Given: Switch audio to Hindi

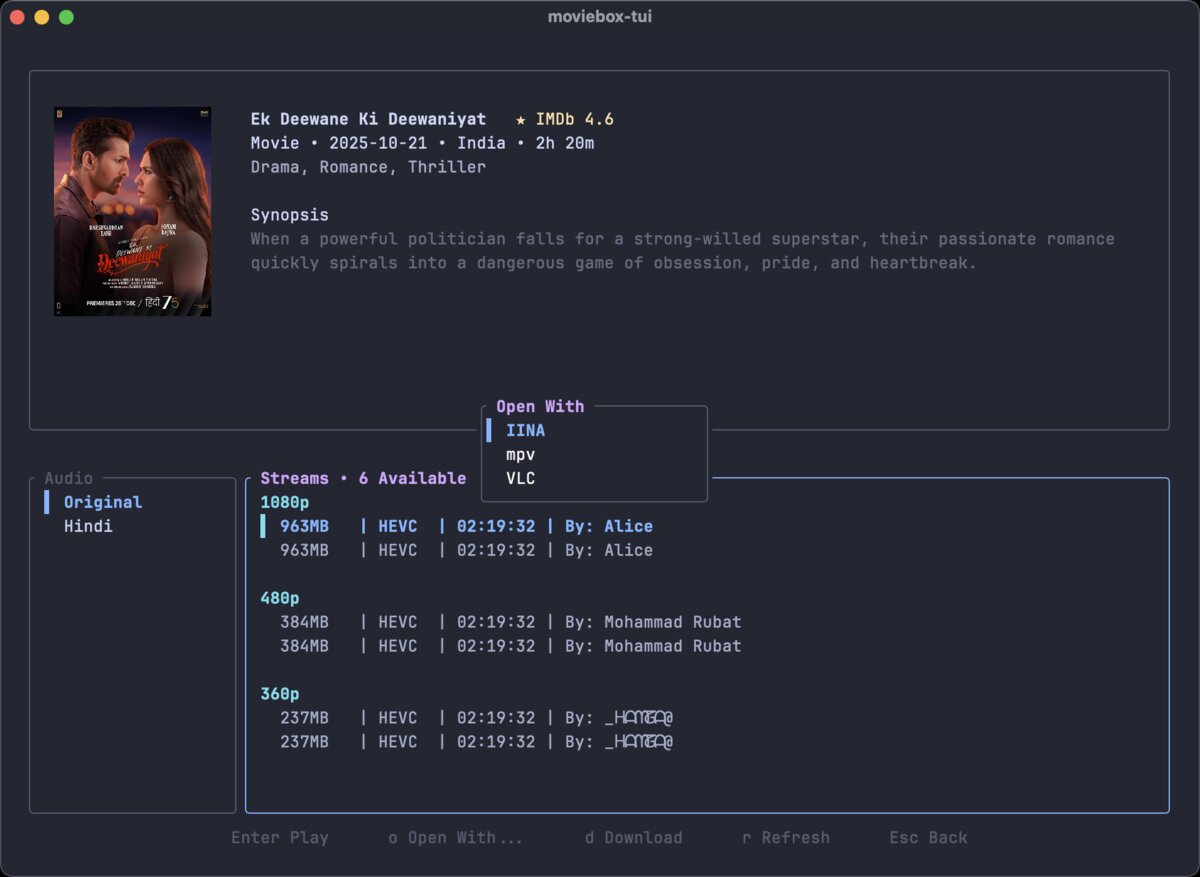Looking at the screenshot, I should point(88,526).
